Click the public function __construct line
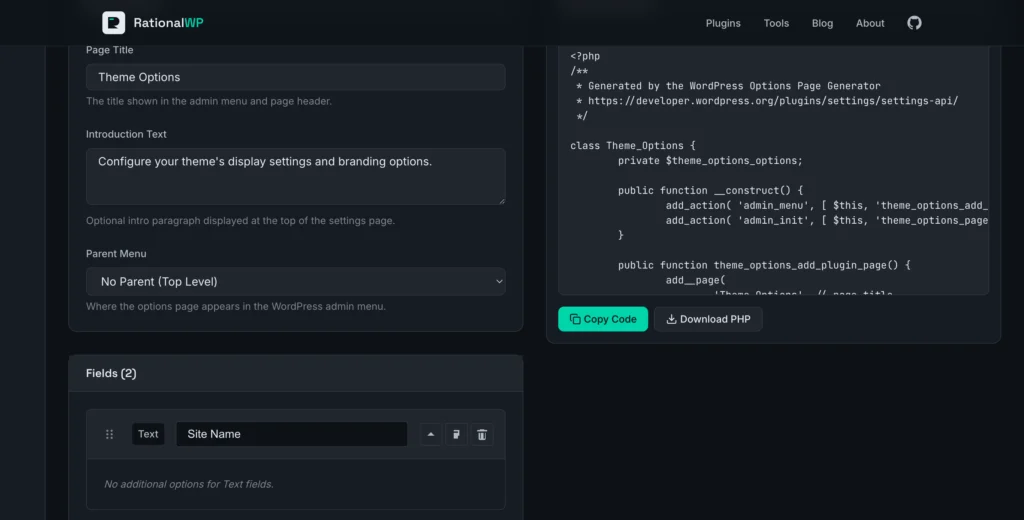This screenshot has width=1024, height=520. pos(711,190)
